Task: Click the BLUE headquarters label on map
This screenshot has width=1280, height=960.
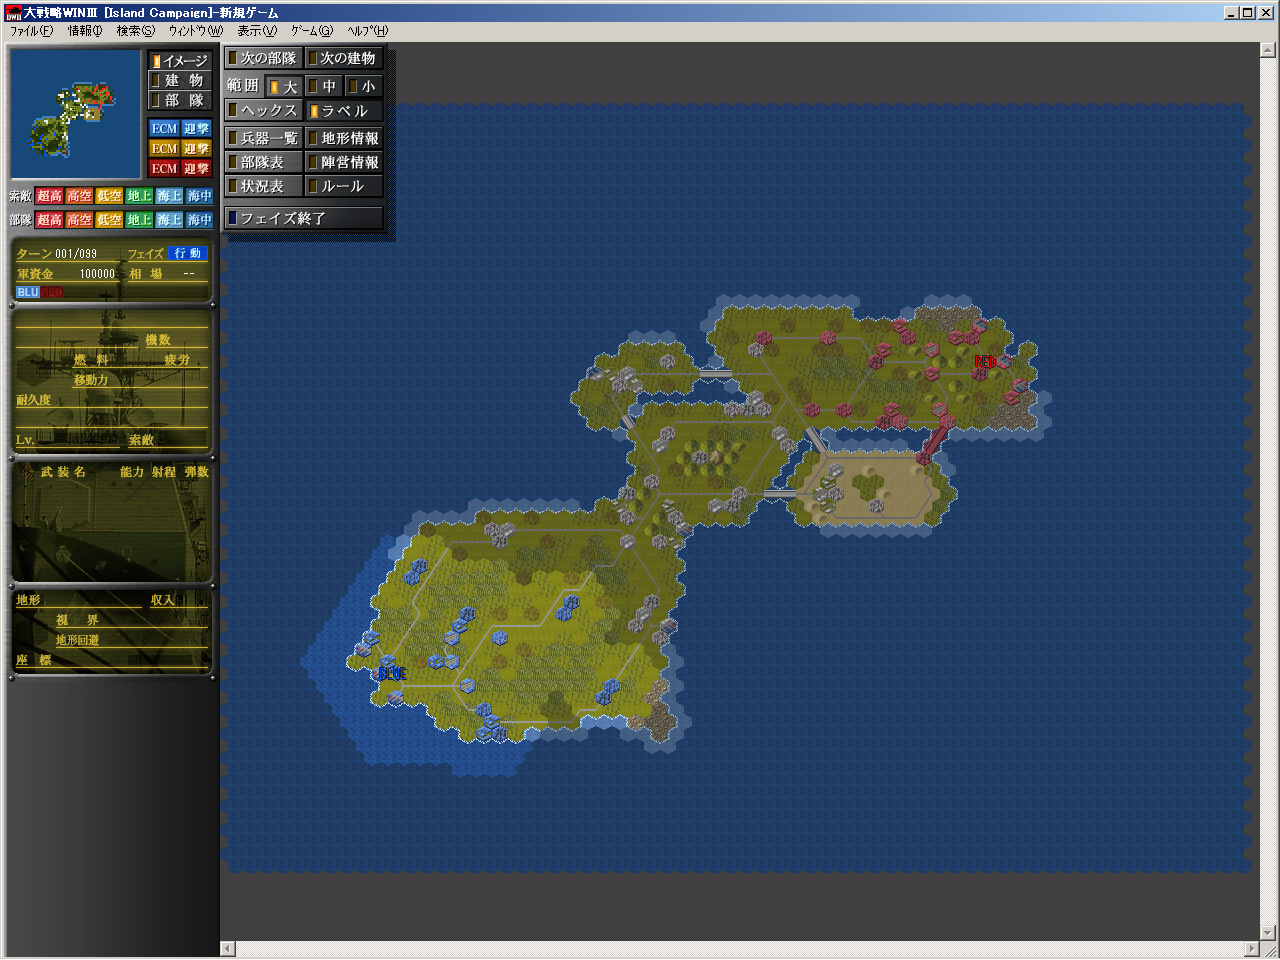Action: (x=392, y=674)
